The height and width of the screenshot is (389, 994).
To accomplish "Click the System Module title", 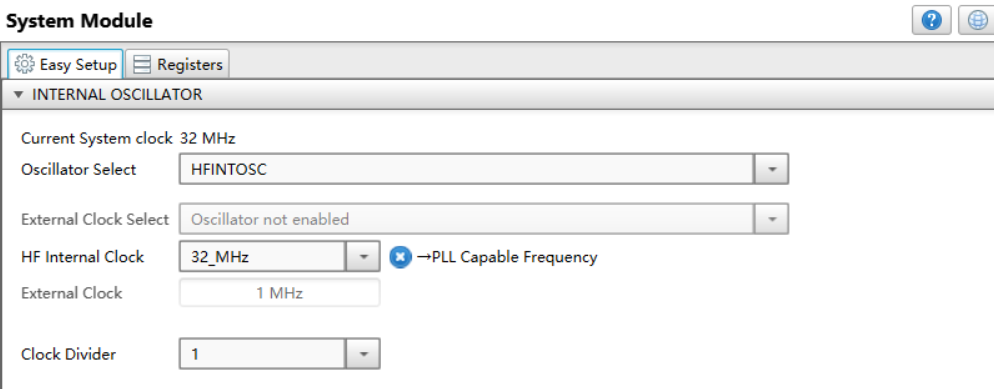I will (79, 21).
